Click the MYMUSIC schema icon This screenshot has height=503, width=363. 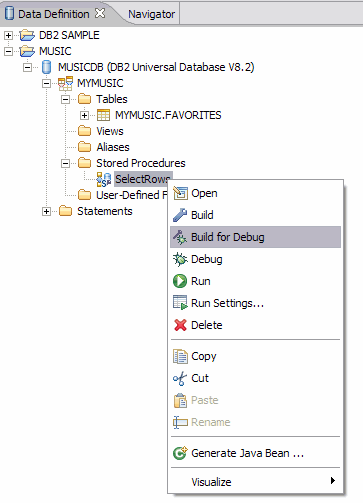pyautogui.click(x=65, y=83)
